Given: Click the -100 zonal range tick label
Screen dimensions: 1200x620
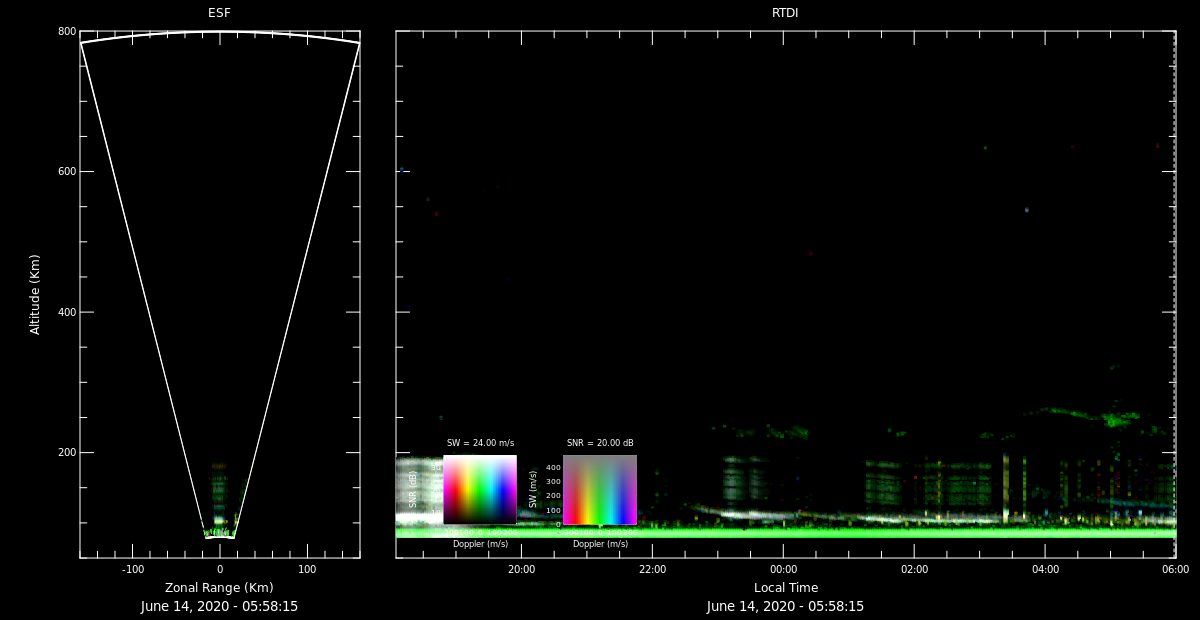Looking at the screenshot, I should [x=132, y=569].
